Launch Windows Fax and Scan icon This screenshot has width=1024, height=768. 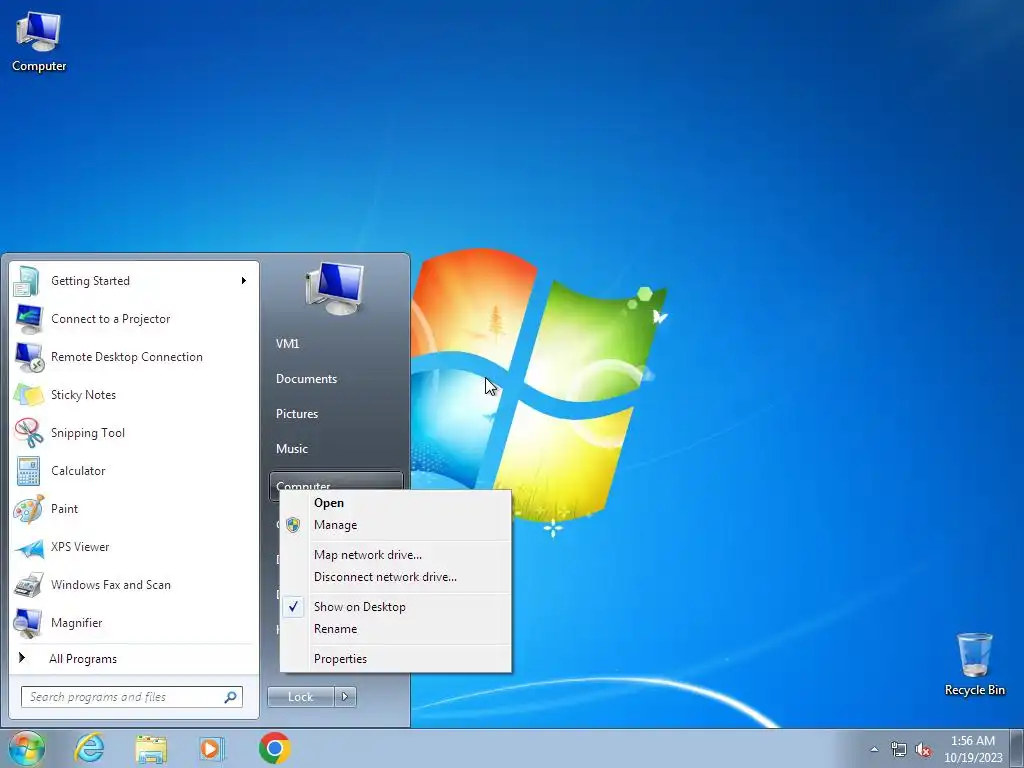tap(28, 585)
